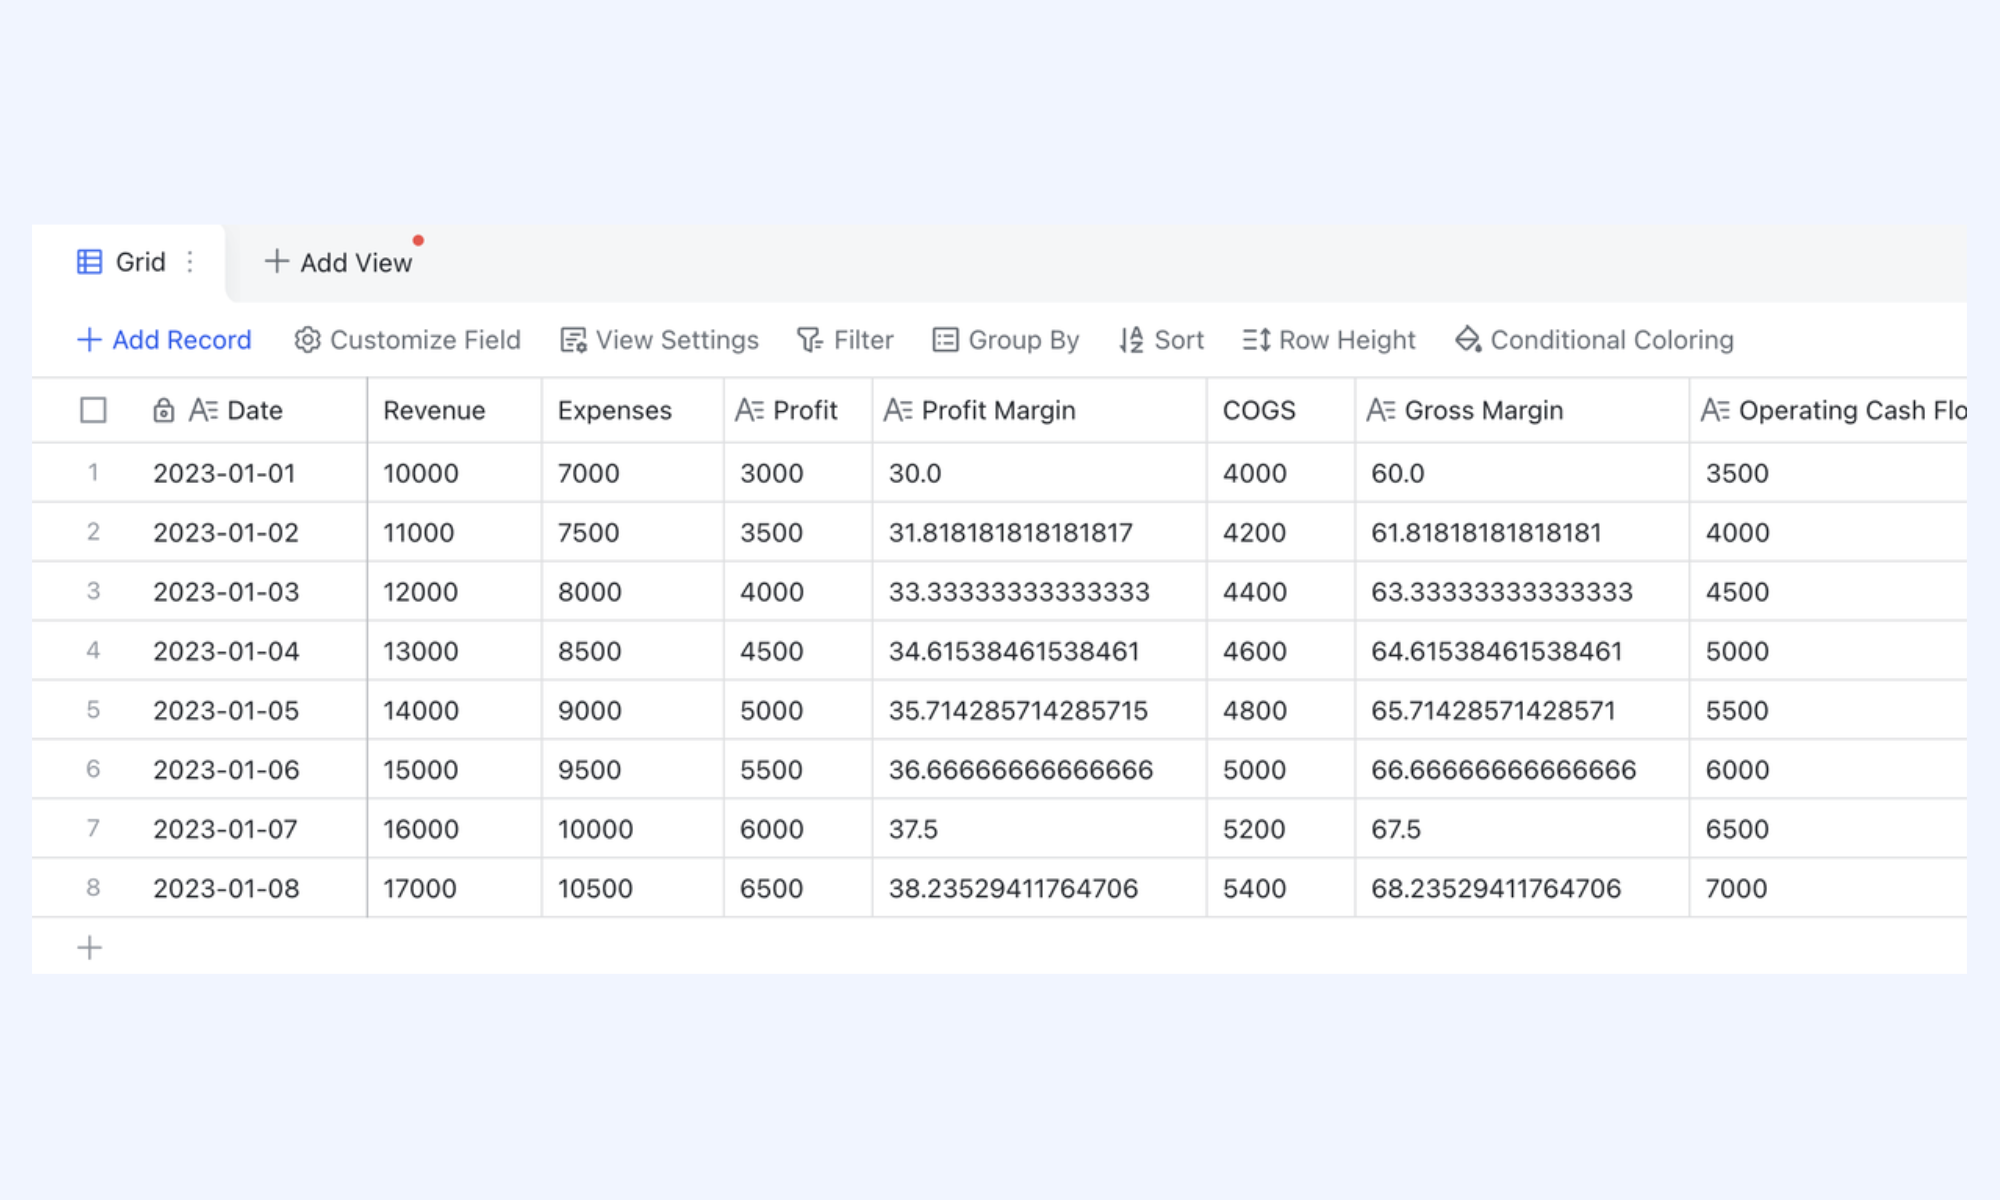Click Expenses cell 9500
Image resolution: width=2000 pixels, height=1200 pixels.
pos(633,770)
